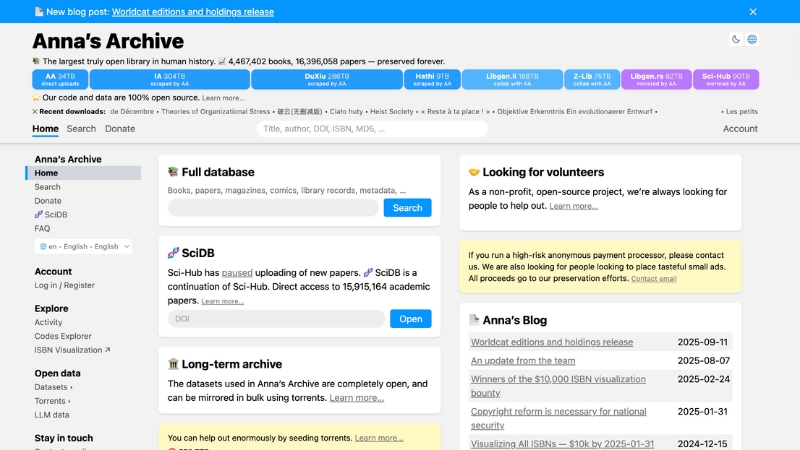
Task: Switch to the Home header tab
Action: pos(45,129)
